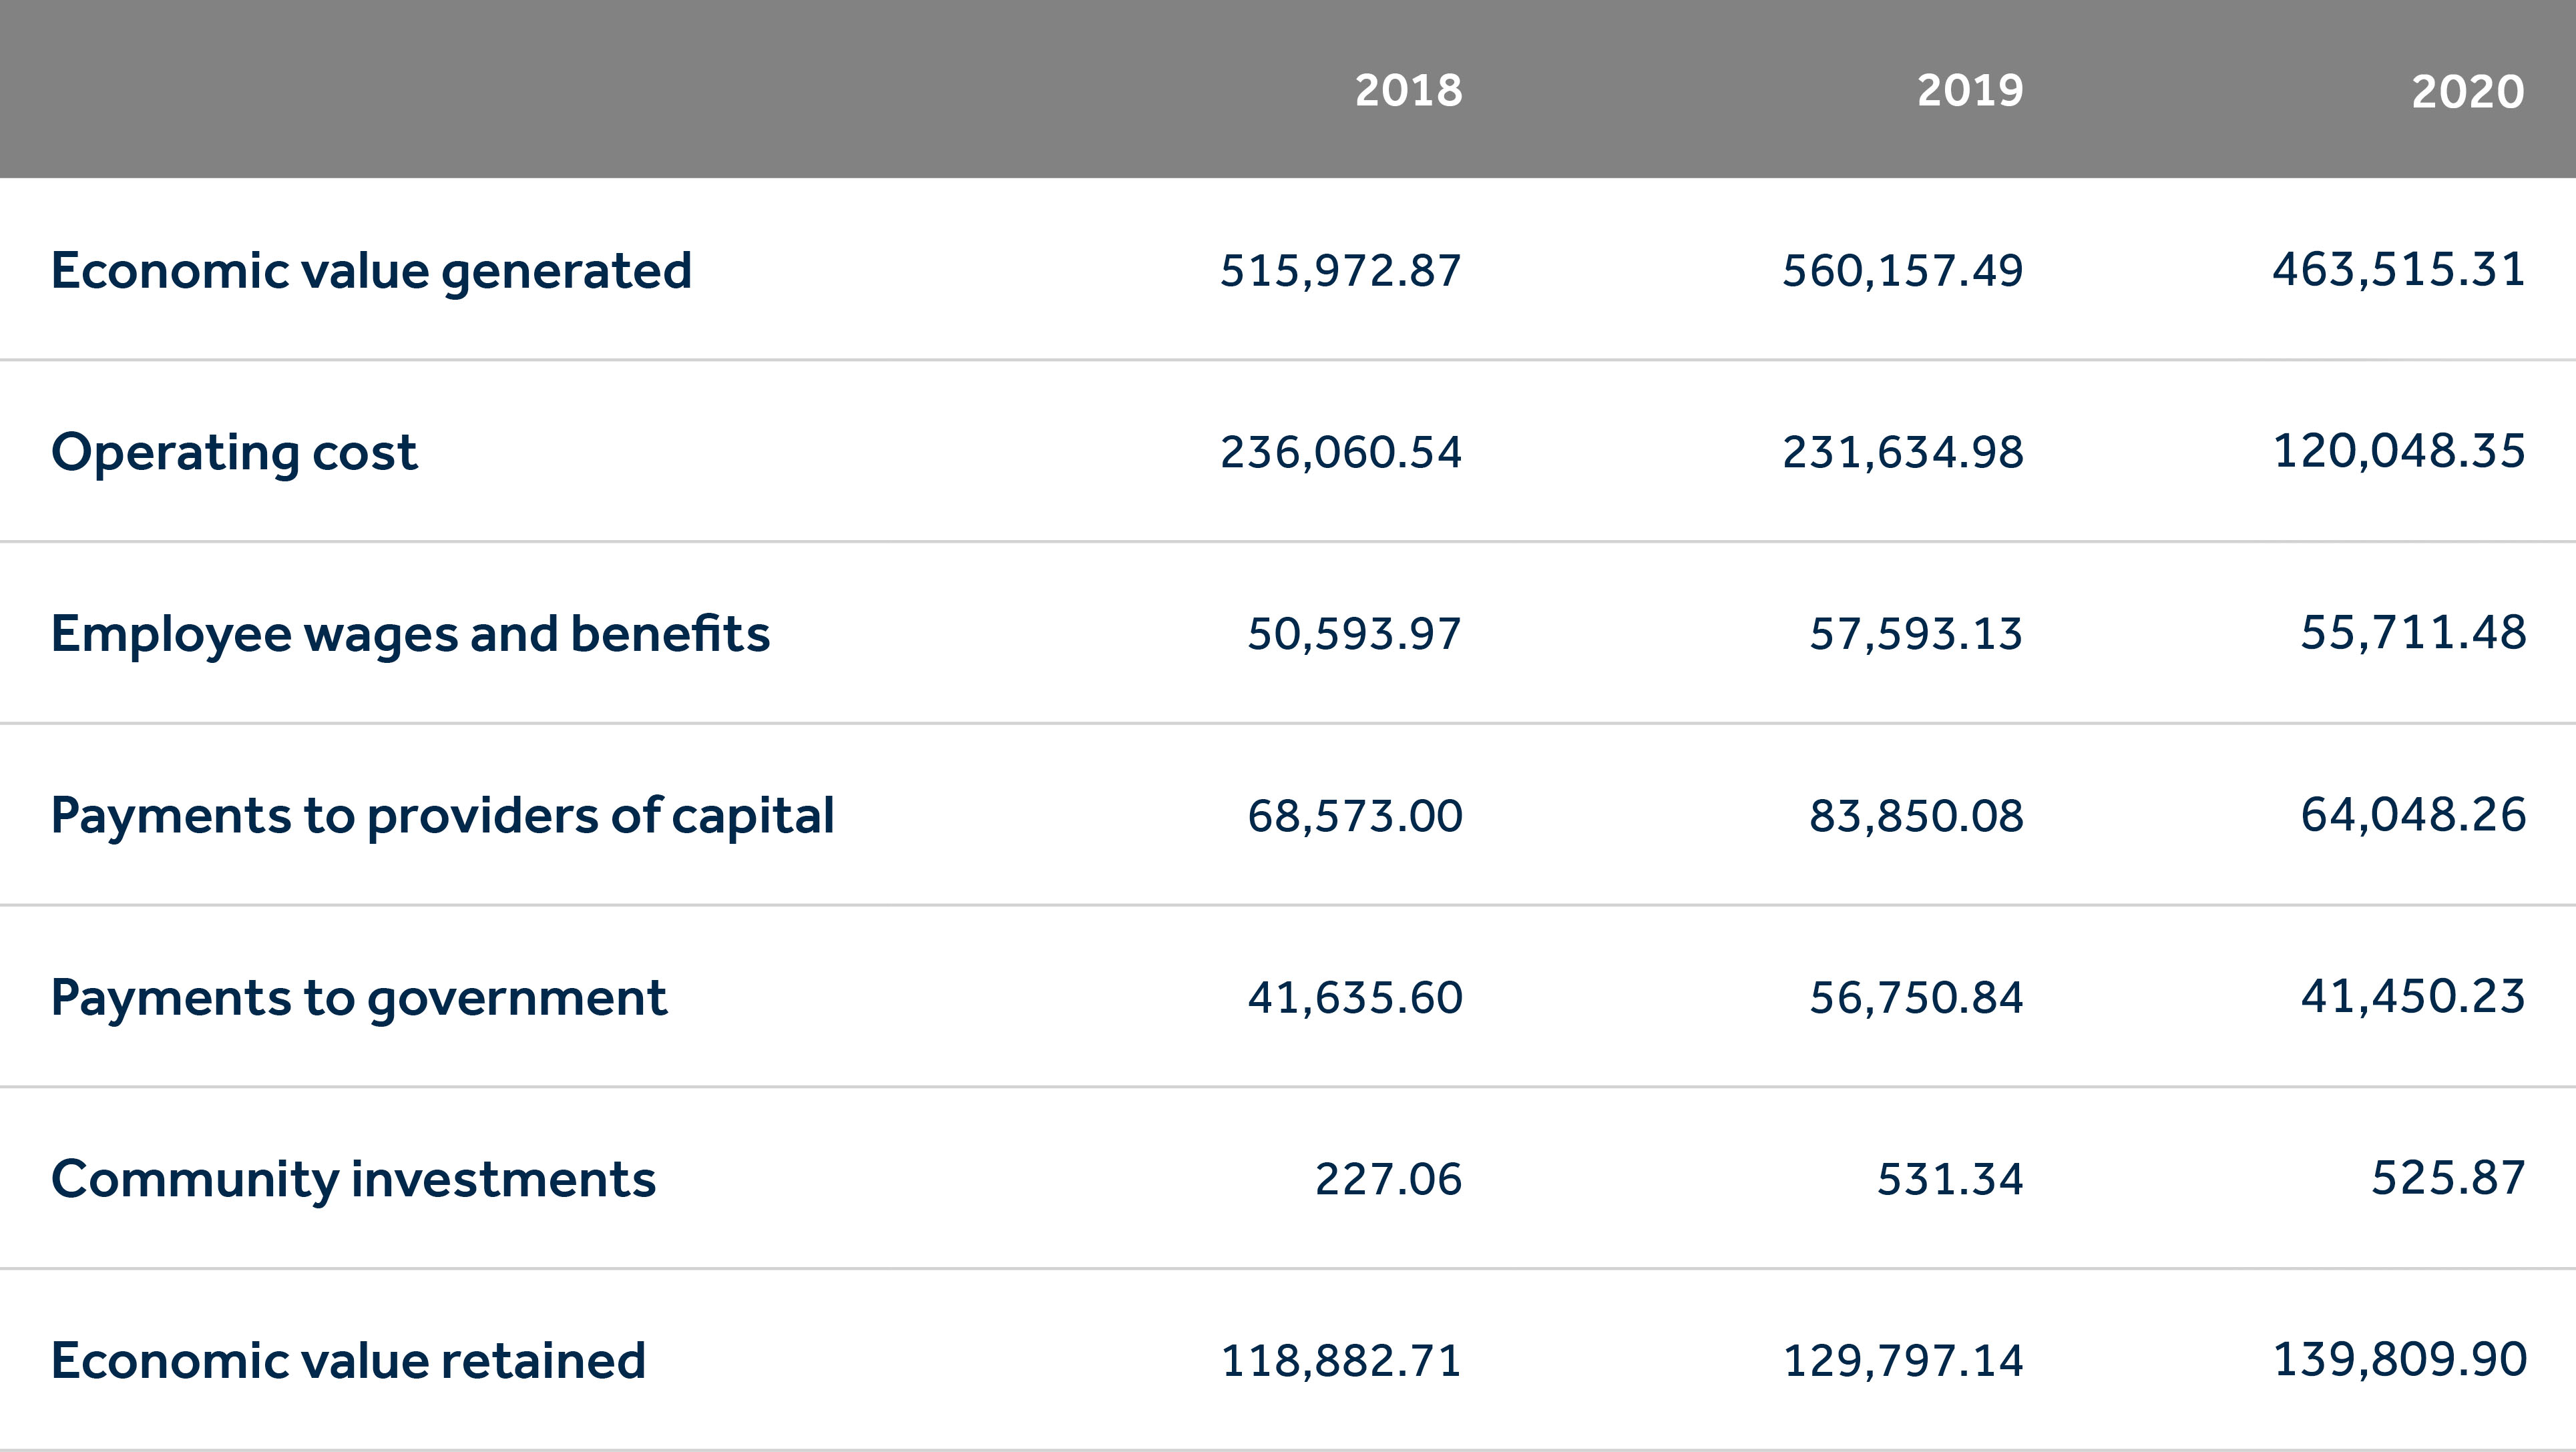This screenshot has height=1452, width=2576.
Task: Select the Economic value generated row label
Action: point(371,271)
